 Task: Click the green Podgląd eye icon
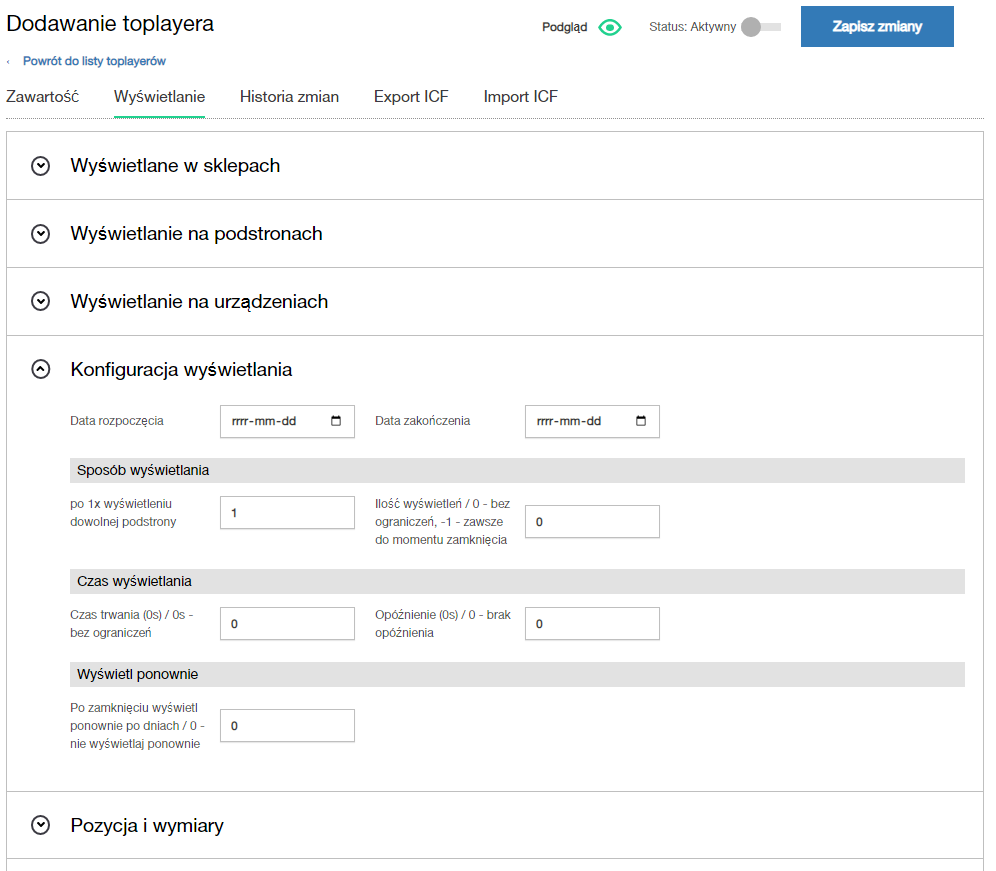(x=610, y=27)
